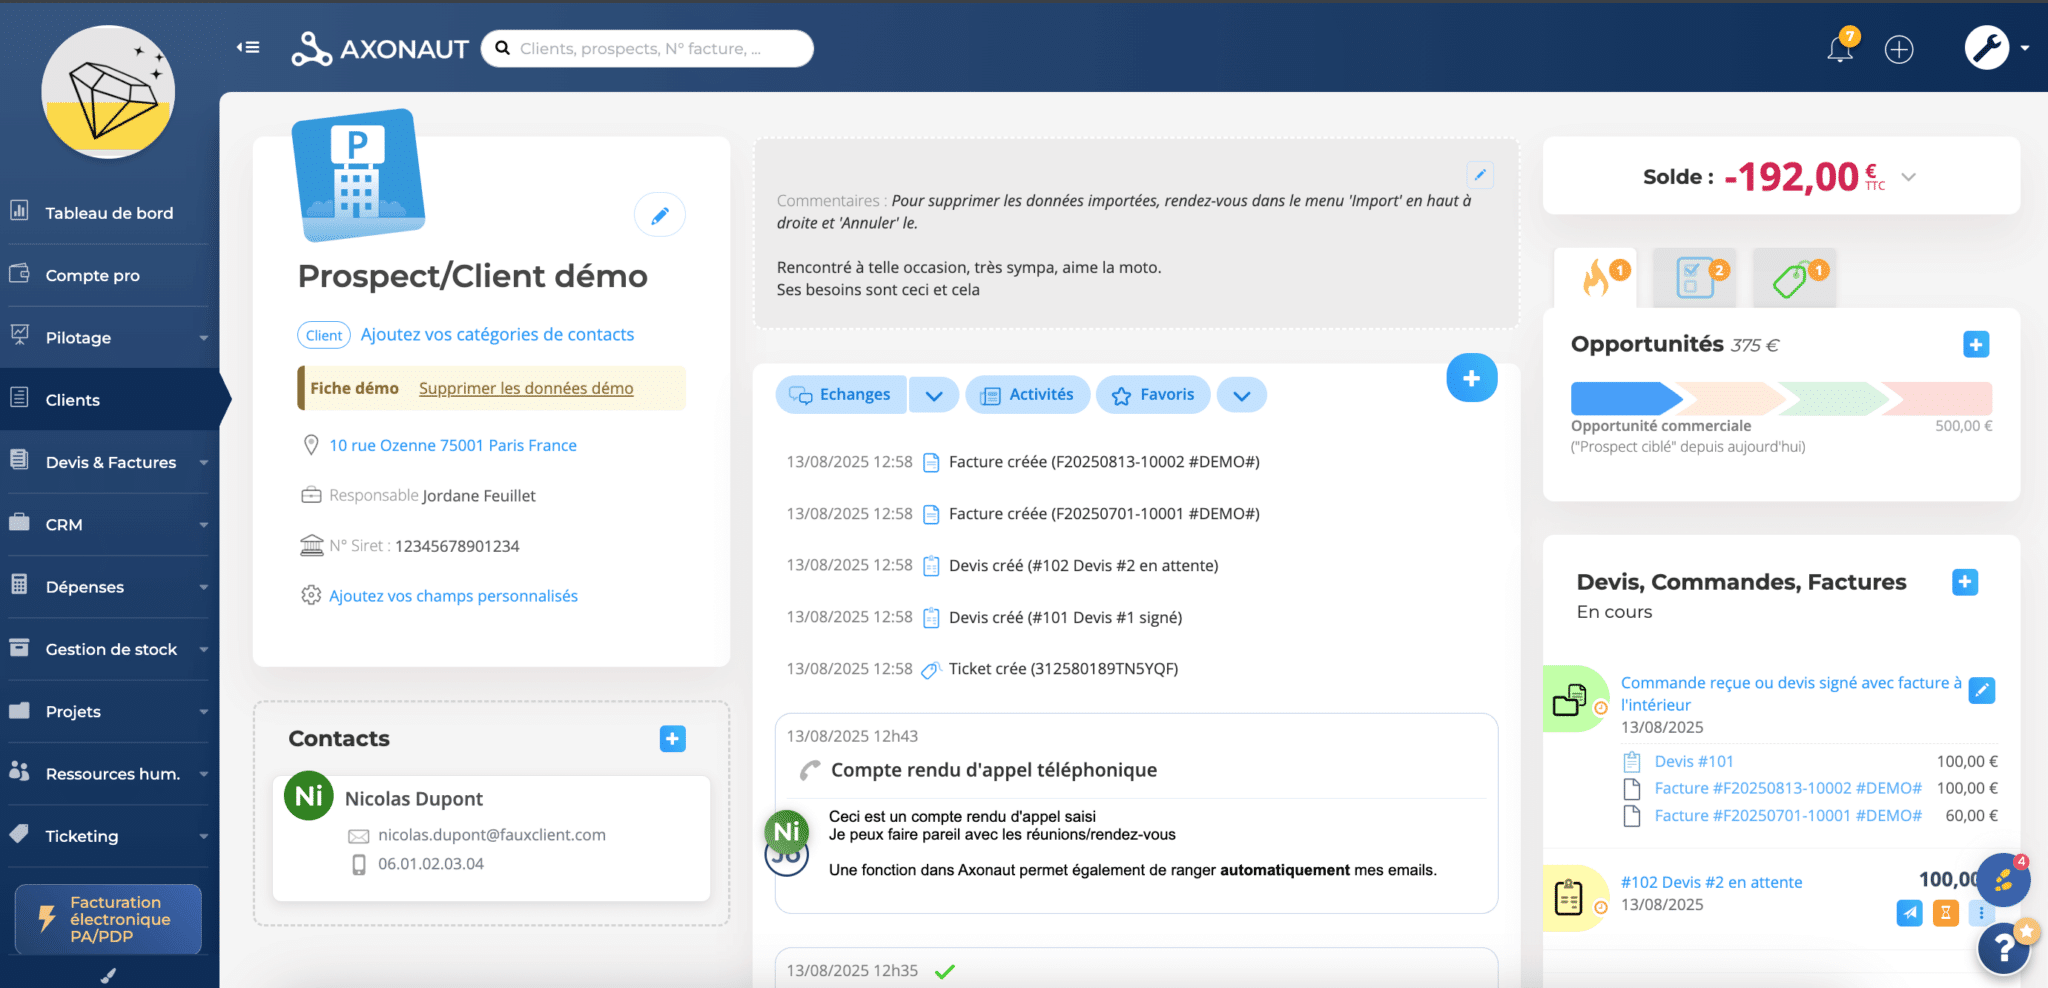Add an opportunity with the plus icon
The width and height of the screenshot is (2048, 988).
(x=1976, y=345)
